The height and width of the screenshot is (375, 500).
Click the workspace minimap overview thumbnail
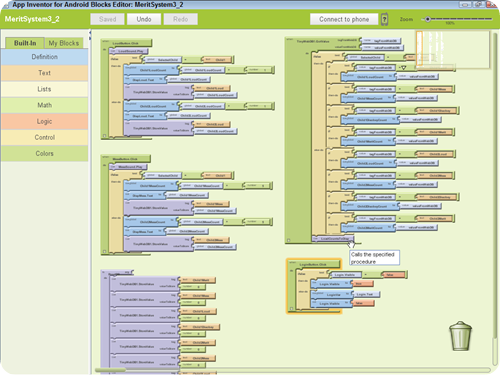452,50
